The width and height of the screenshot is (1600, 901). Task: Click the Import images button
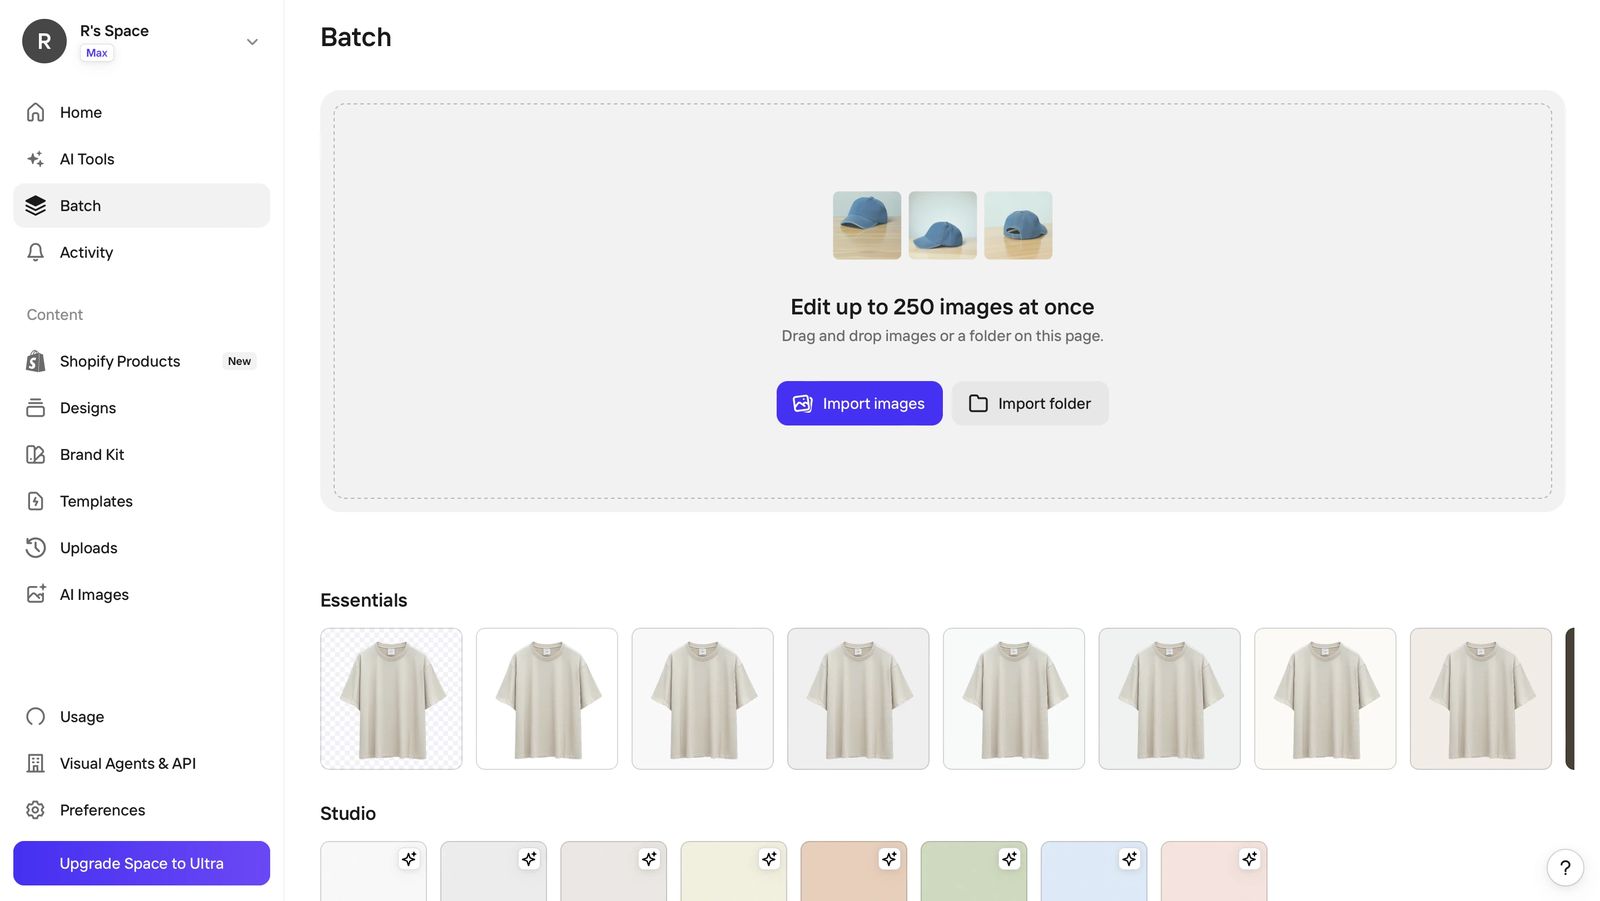(x=859, y=403)
